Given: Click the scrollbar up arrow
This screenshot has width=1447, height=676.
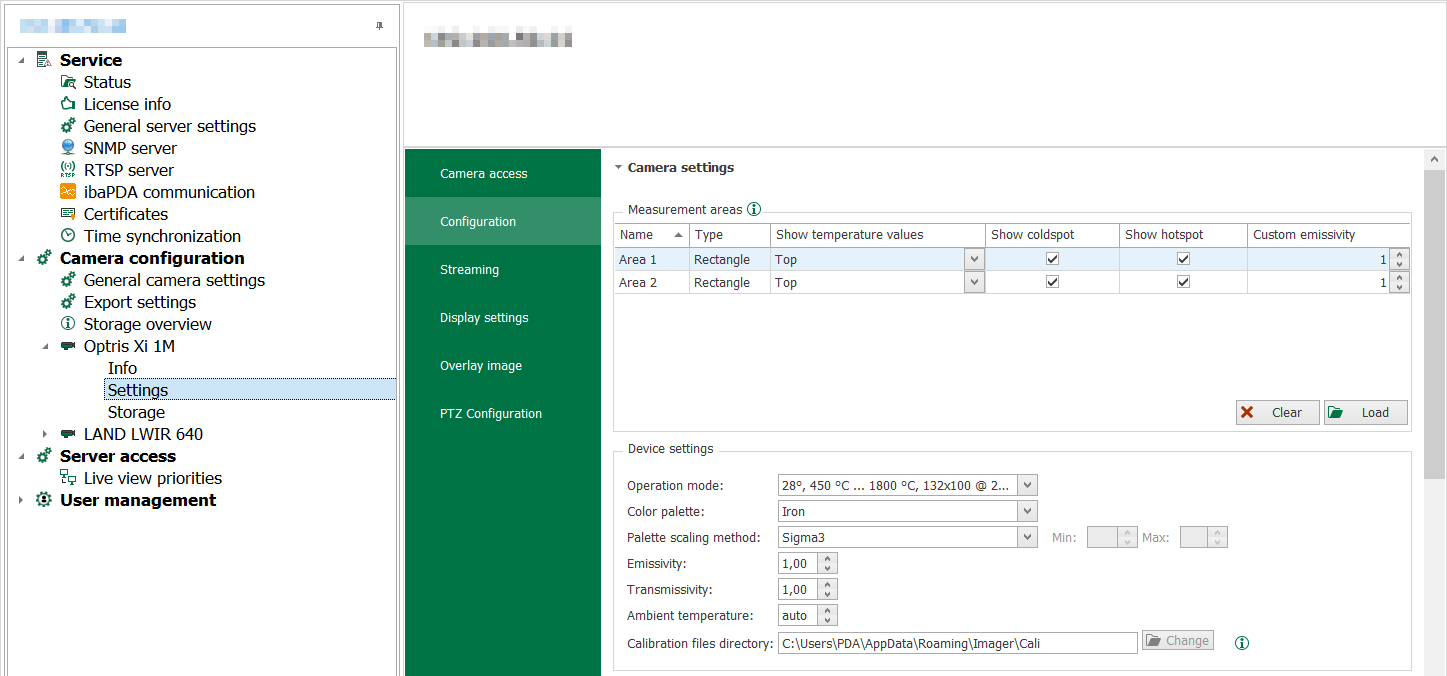Looking at the screenshot, I should 1434,159.
